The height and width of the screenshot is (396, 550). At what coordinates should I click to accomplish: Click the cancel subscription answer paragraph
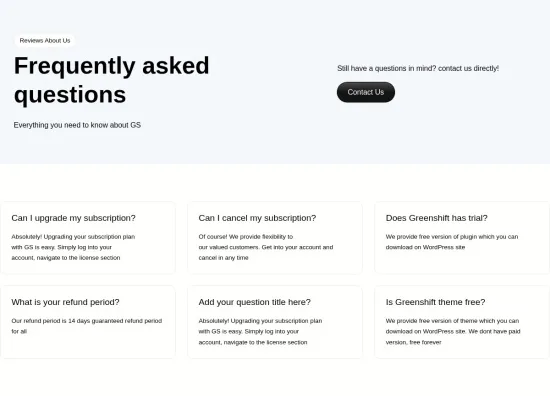pos(266,247)
